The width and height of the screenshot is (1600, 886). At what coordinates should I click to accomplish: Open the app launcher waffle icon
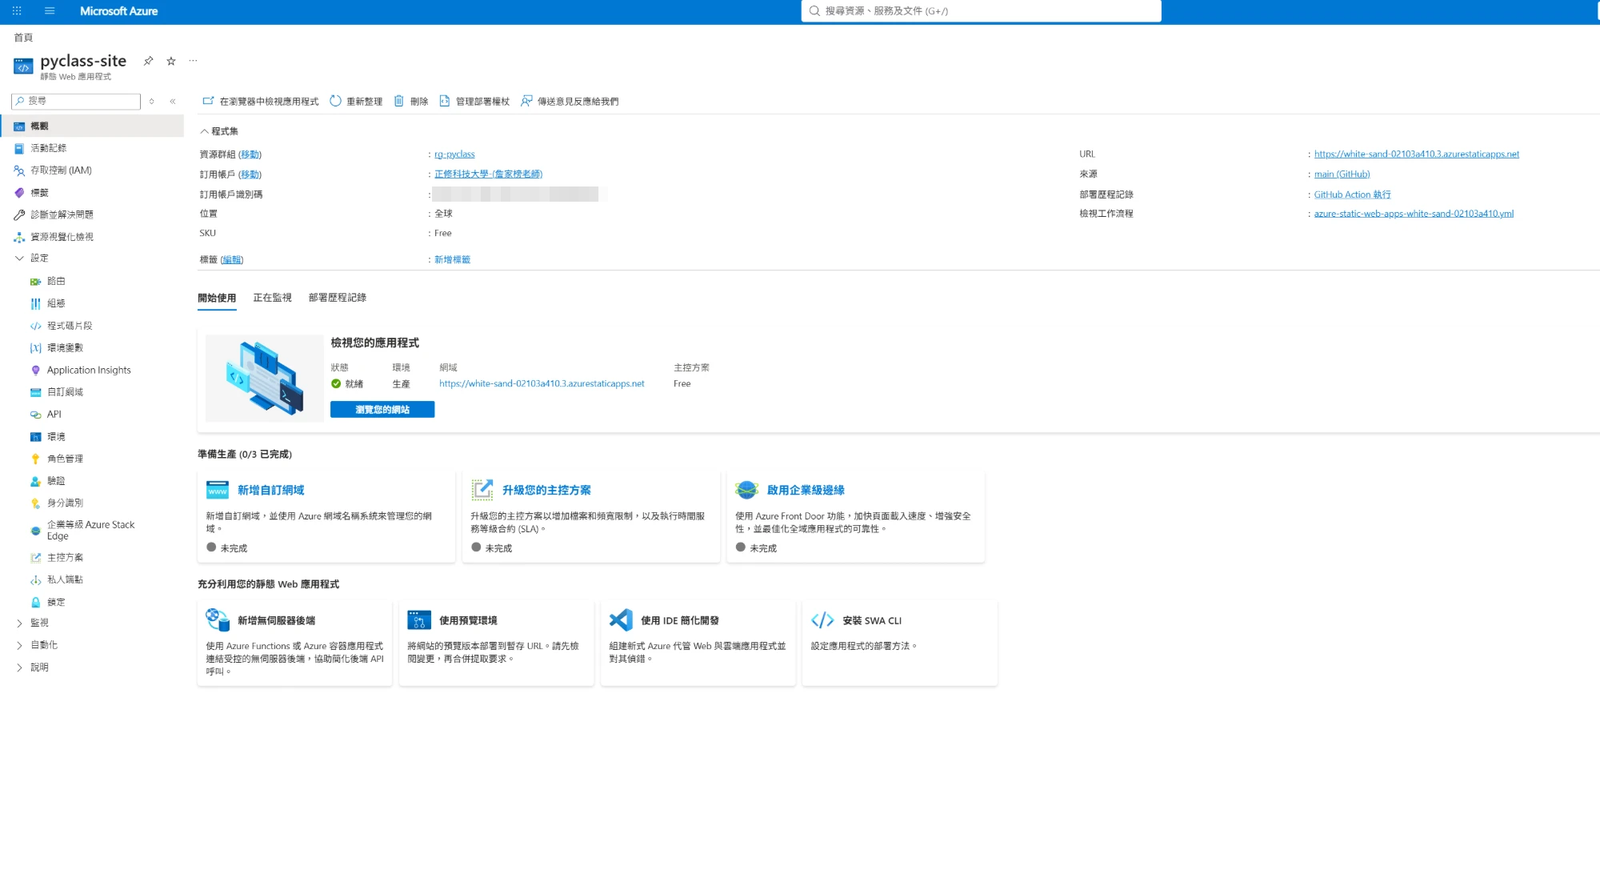(17, 11)
